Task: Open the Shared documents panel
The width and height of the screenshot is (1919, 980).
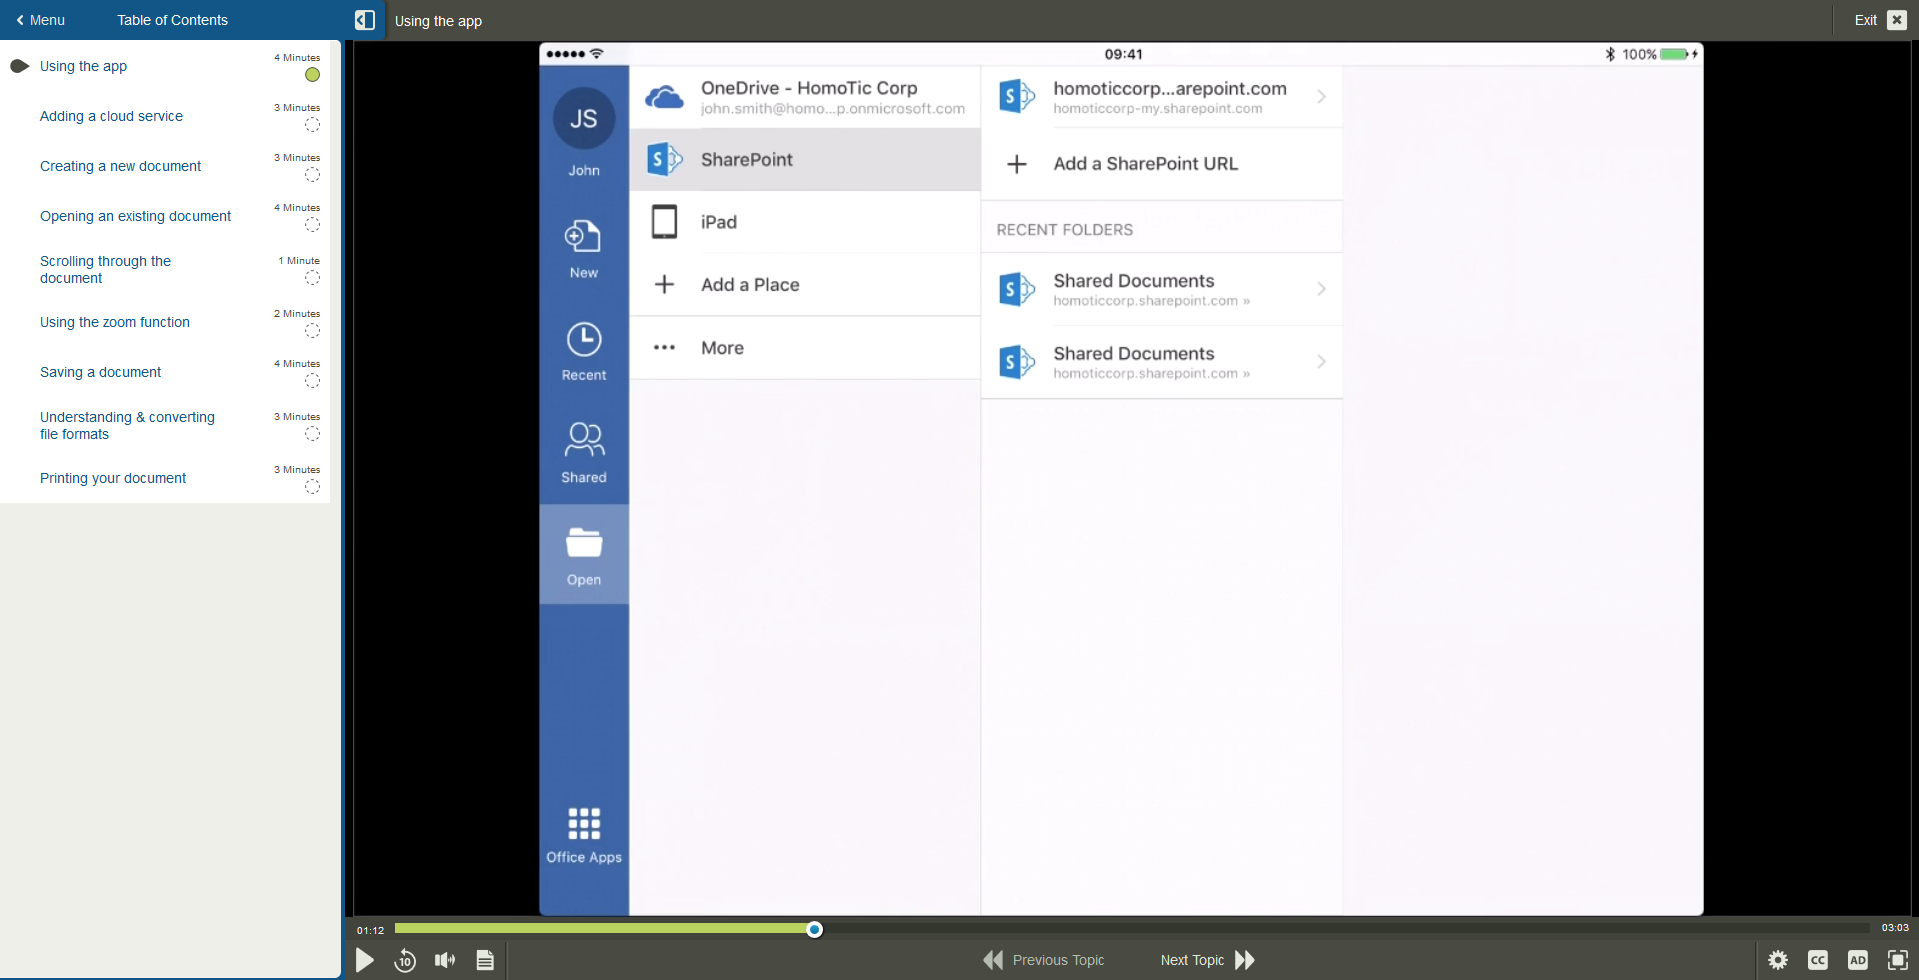Action: coord(583,452)
